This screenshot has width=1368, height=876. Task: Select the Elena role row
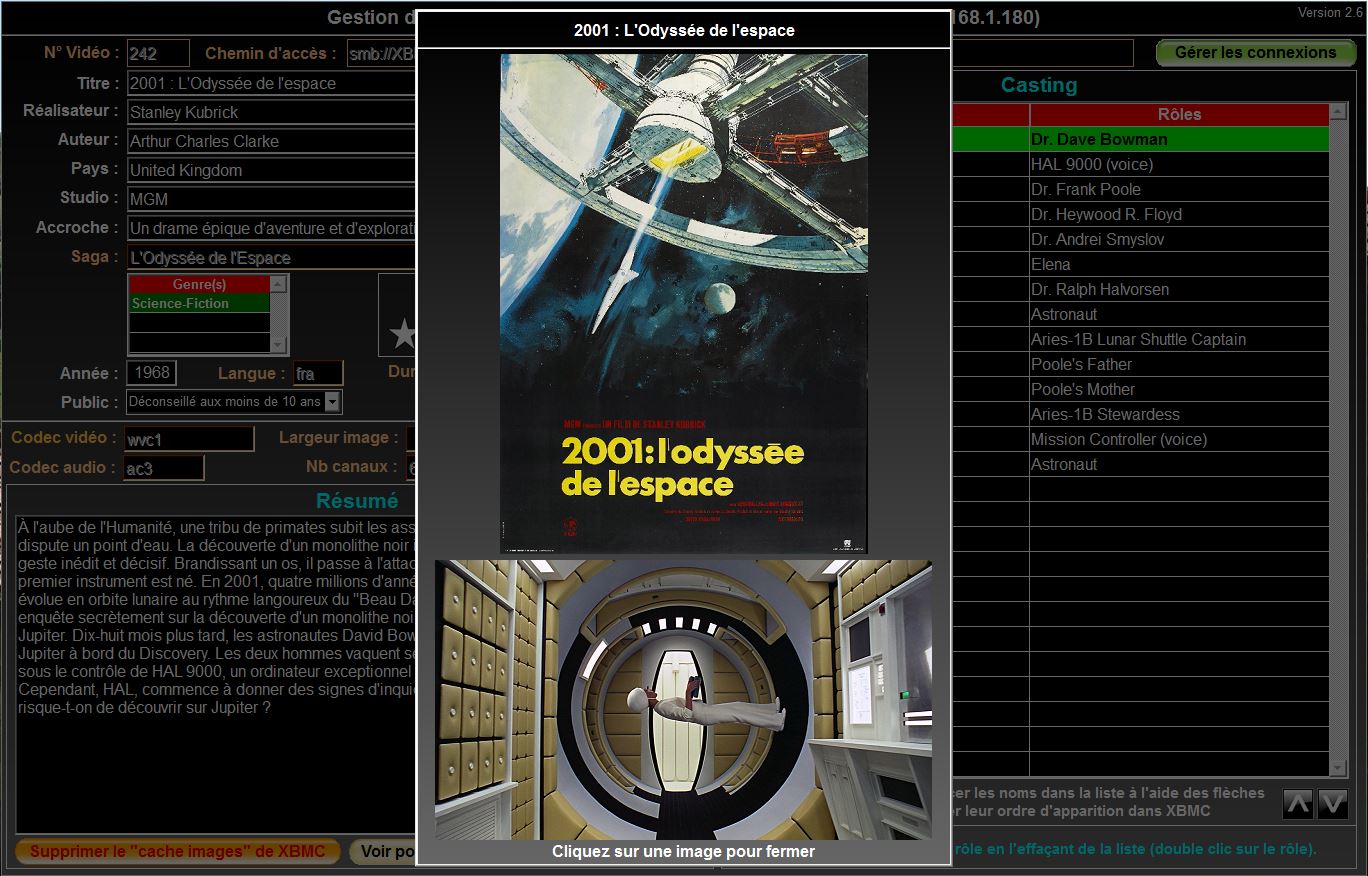coord(1180,264)
